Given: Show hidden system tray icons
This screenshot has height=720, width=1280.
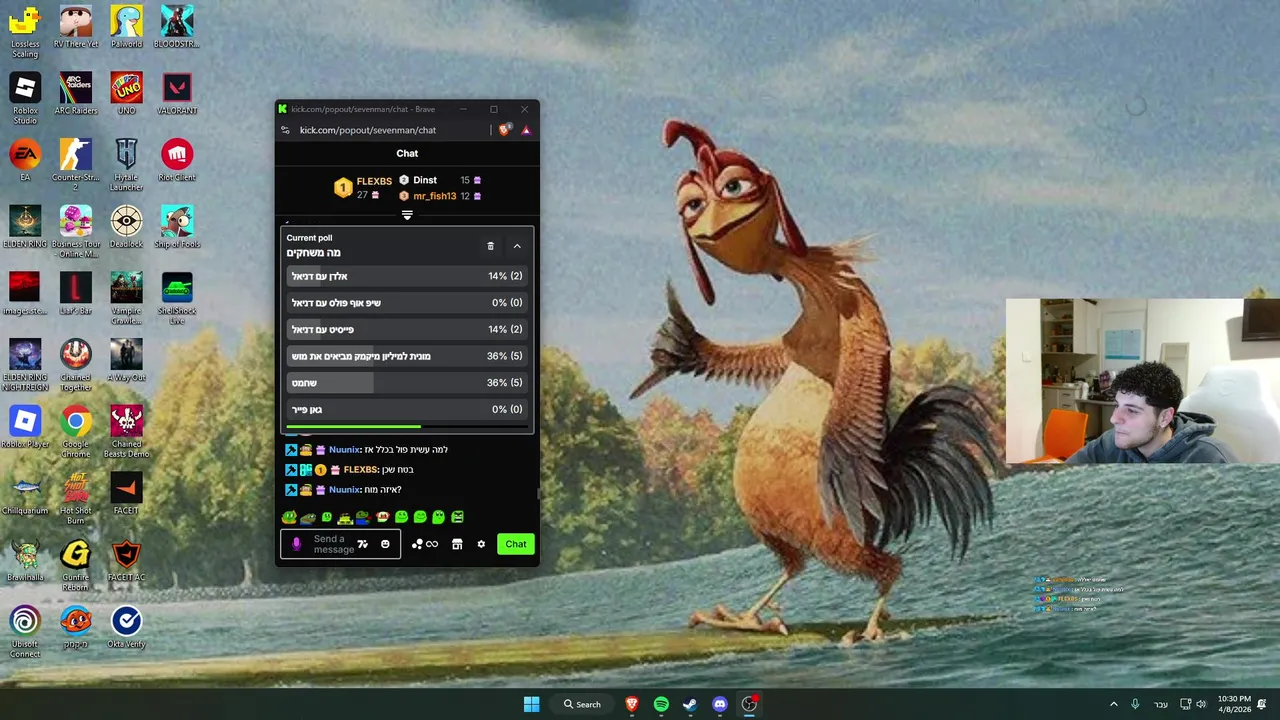Looking at the screenshot, I should coord(1113,704).
